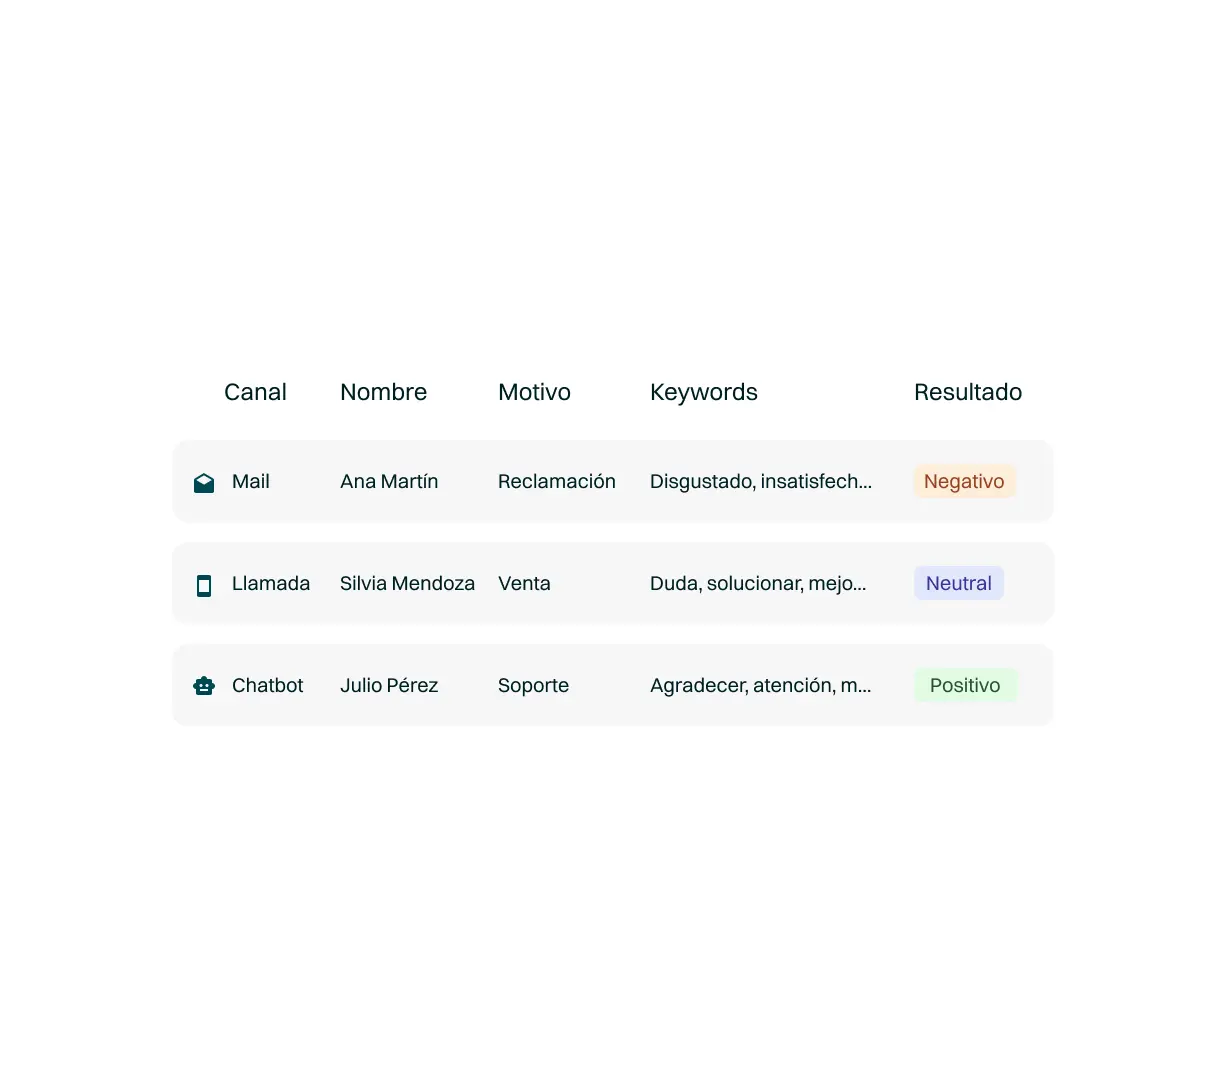Click the Canal column header
The height and width of the screenshot is (1088, 1232).
pos(255,391)
